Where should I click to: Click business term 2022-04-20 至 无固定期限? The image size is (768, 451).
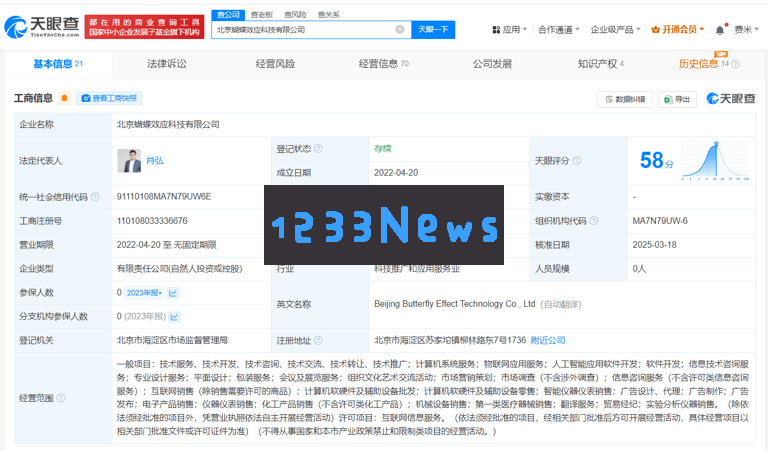167,245
